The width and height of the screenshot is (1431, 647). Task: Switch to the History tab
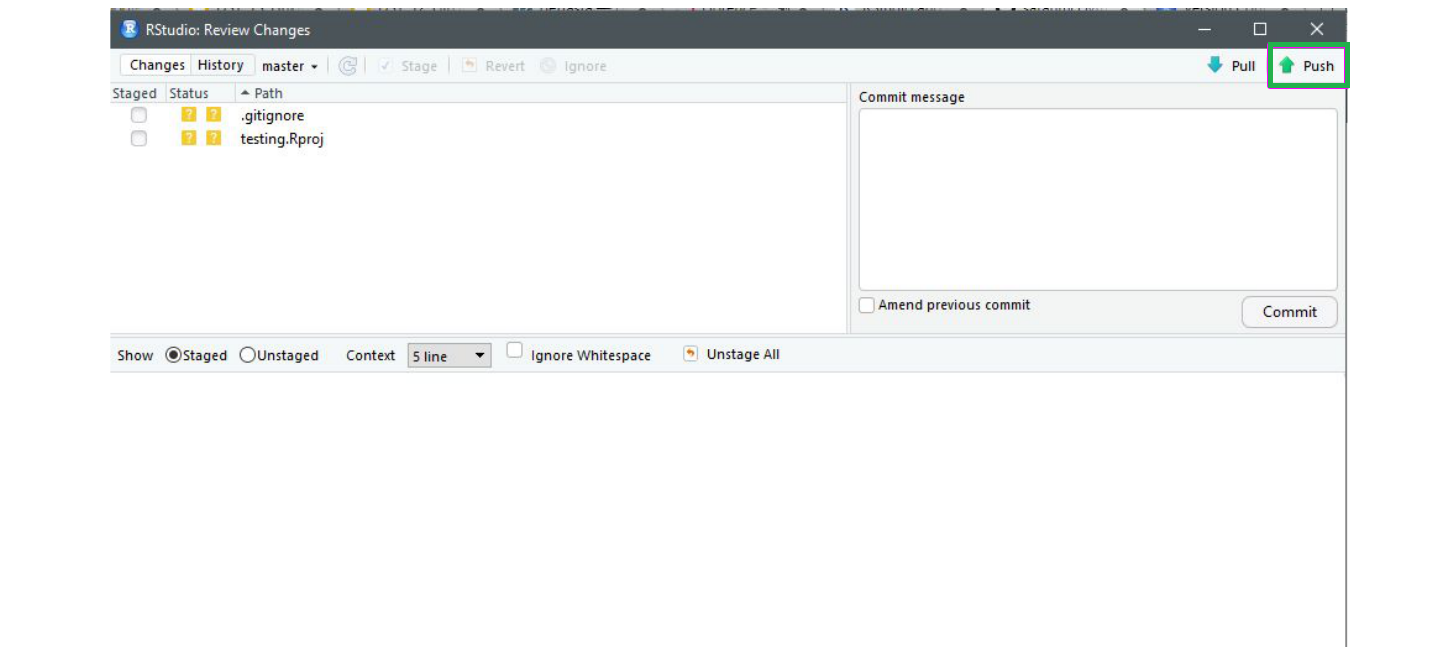pyautogui.click(x=221, y=65)
